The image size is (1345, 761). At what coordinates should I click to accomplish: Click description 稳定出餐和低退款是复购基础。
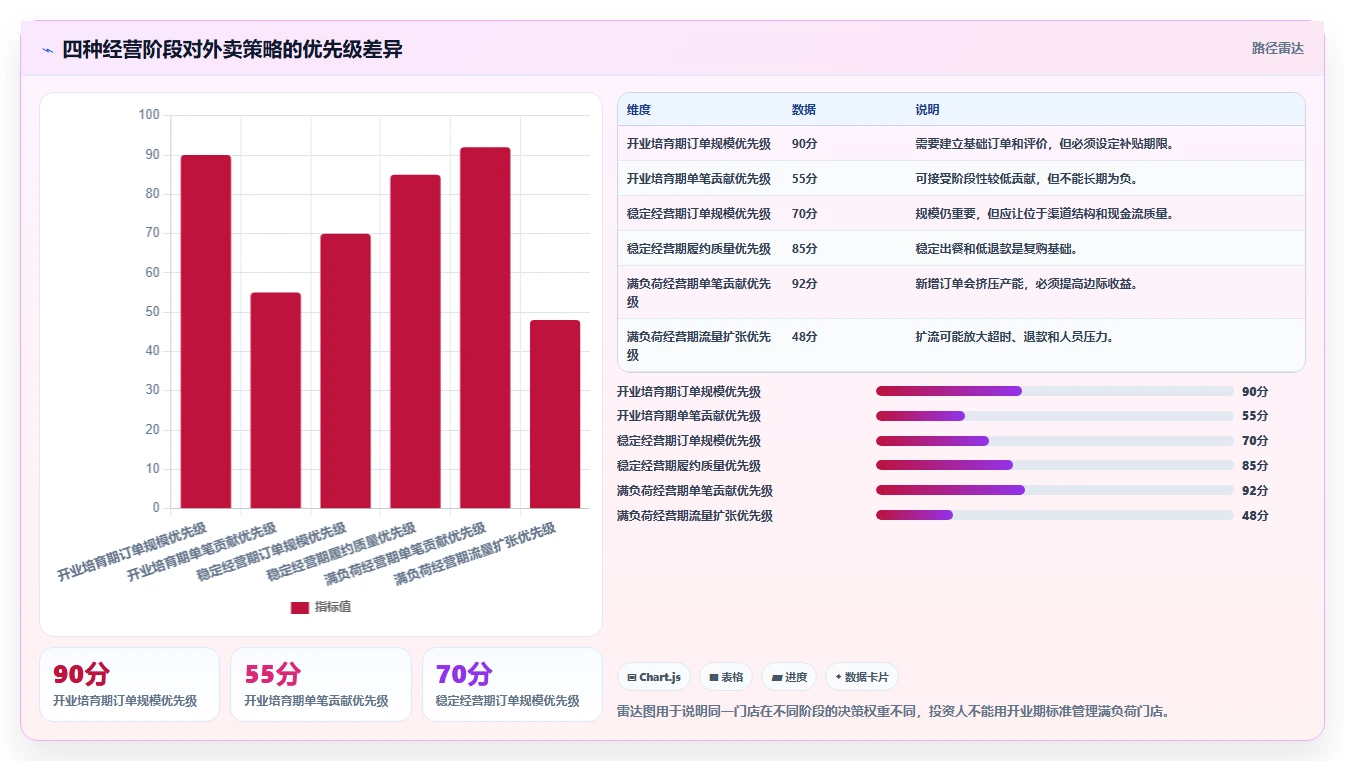[996, 249]
